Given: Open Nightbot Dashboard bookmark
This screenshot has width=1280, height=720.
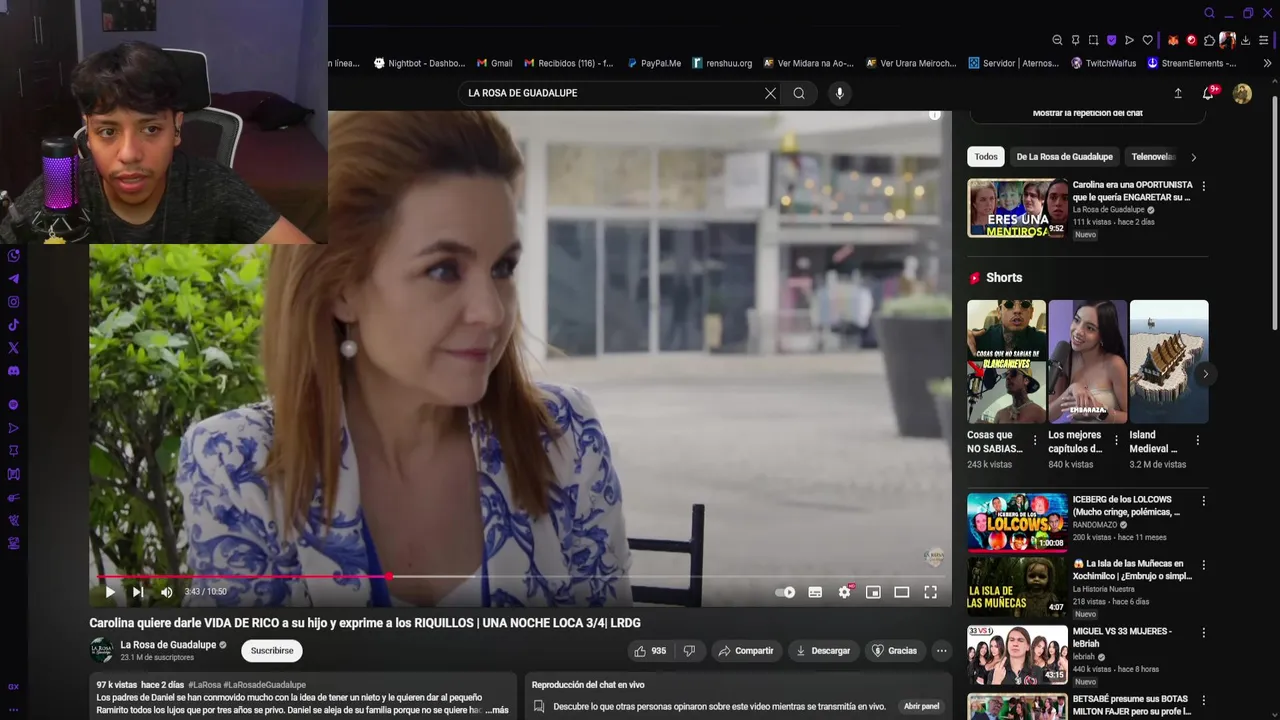Looking at the screenshot, I should 419,63.
